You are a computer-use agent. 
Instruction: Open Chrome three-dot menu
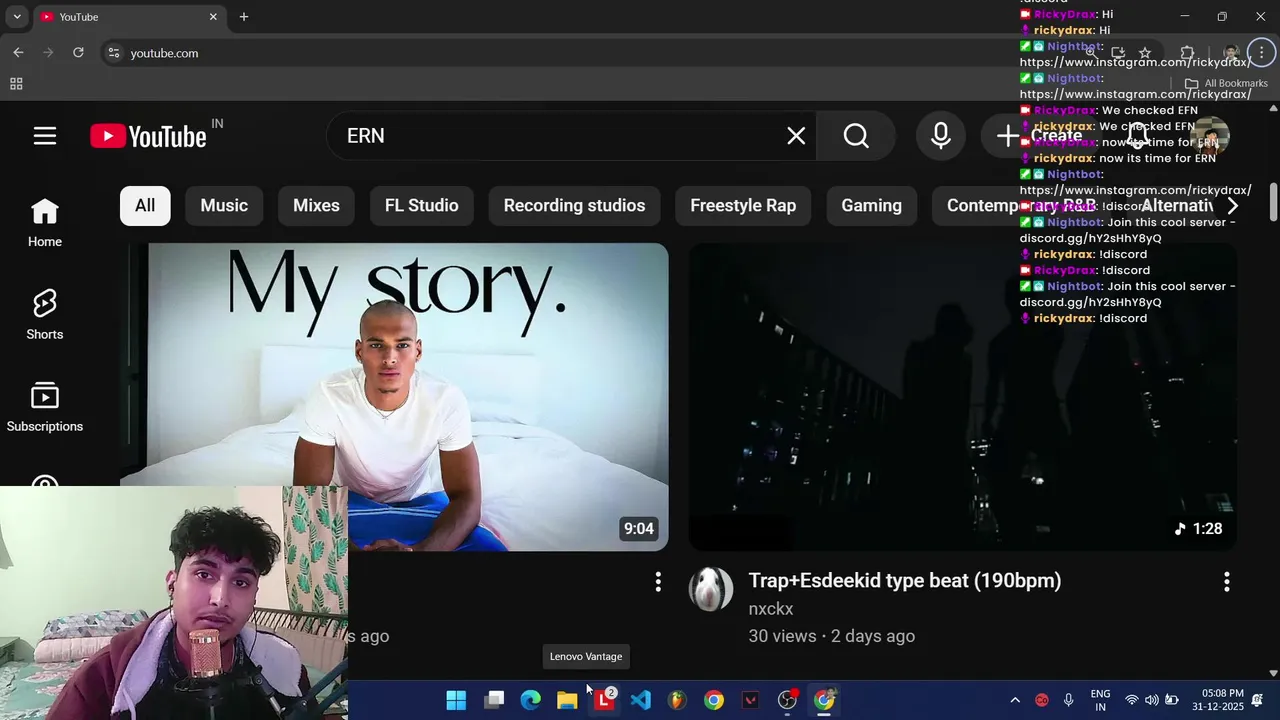1261,53
